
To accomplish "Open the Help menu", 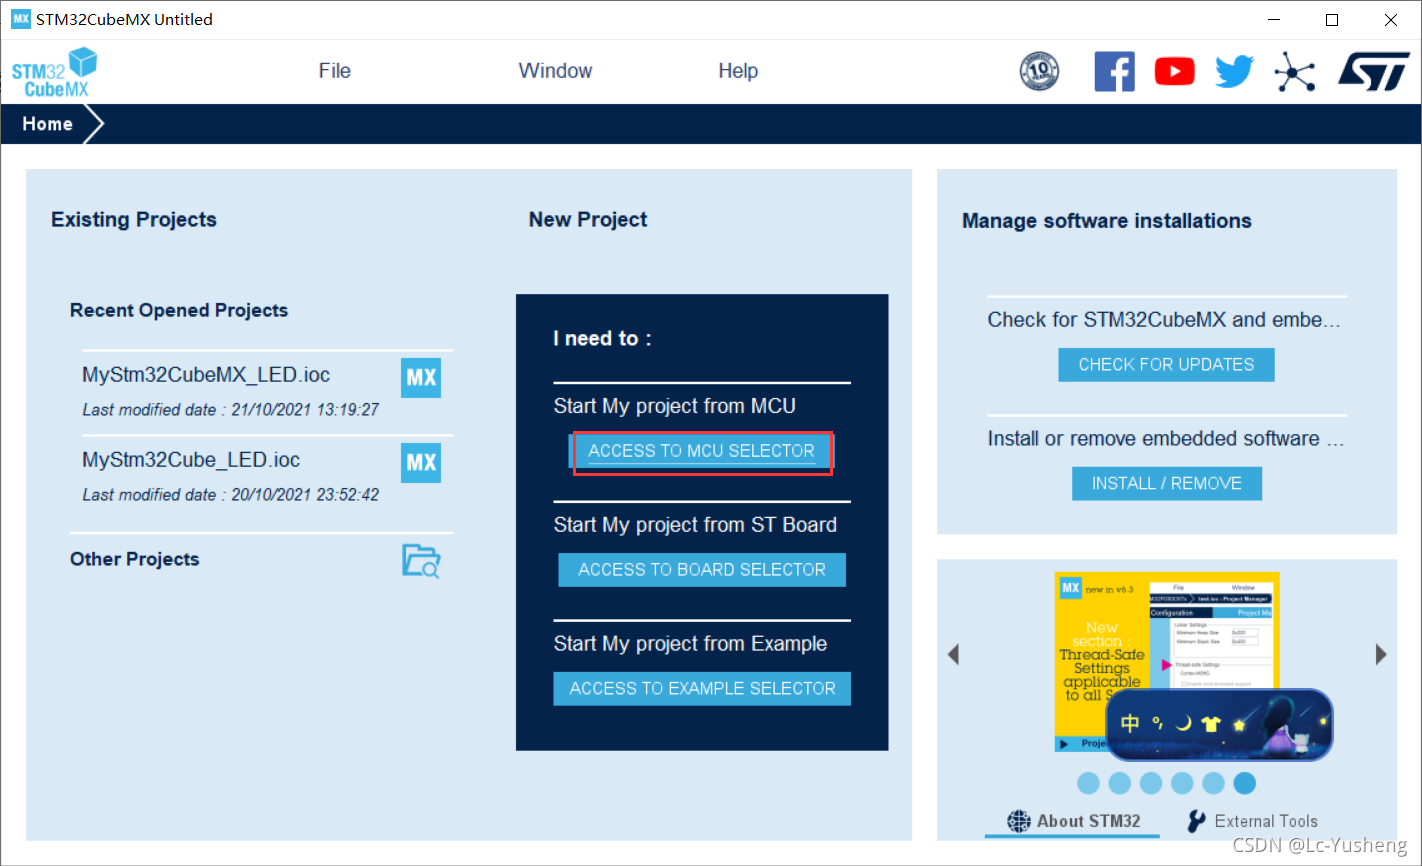I will click(x=738, y=71).
